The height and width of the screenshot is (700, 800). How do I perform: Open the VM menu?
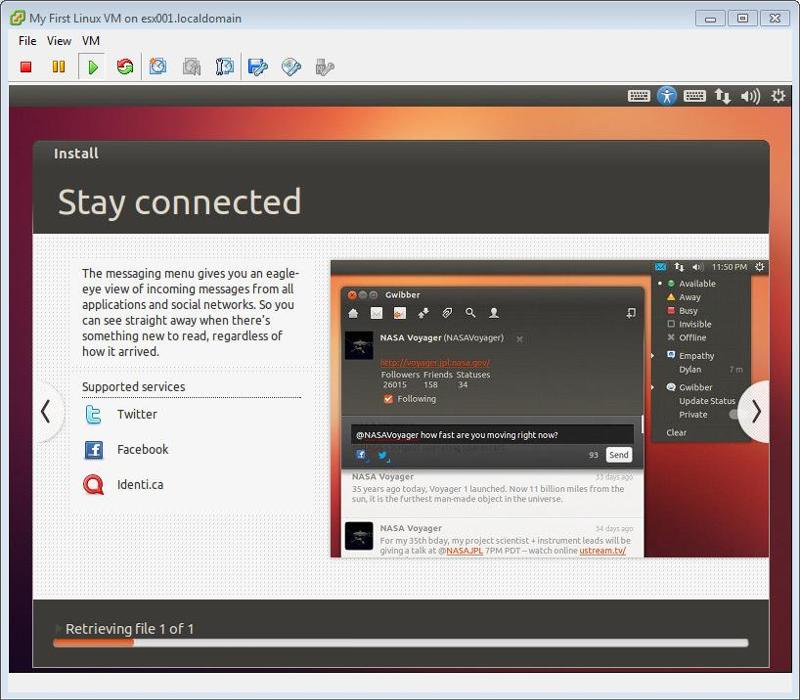[91, 41]
